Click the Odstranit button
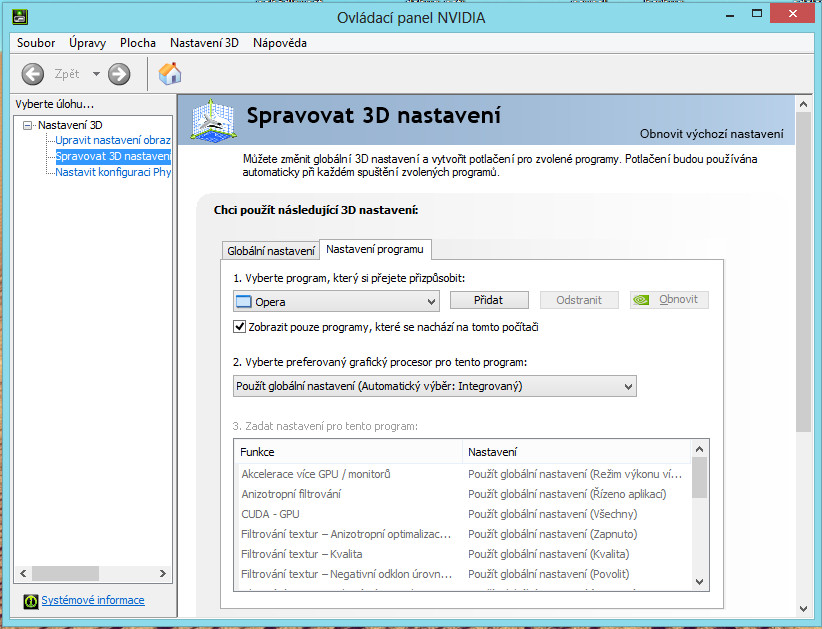 pyautogui.click(x=579, y=300)
